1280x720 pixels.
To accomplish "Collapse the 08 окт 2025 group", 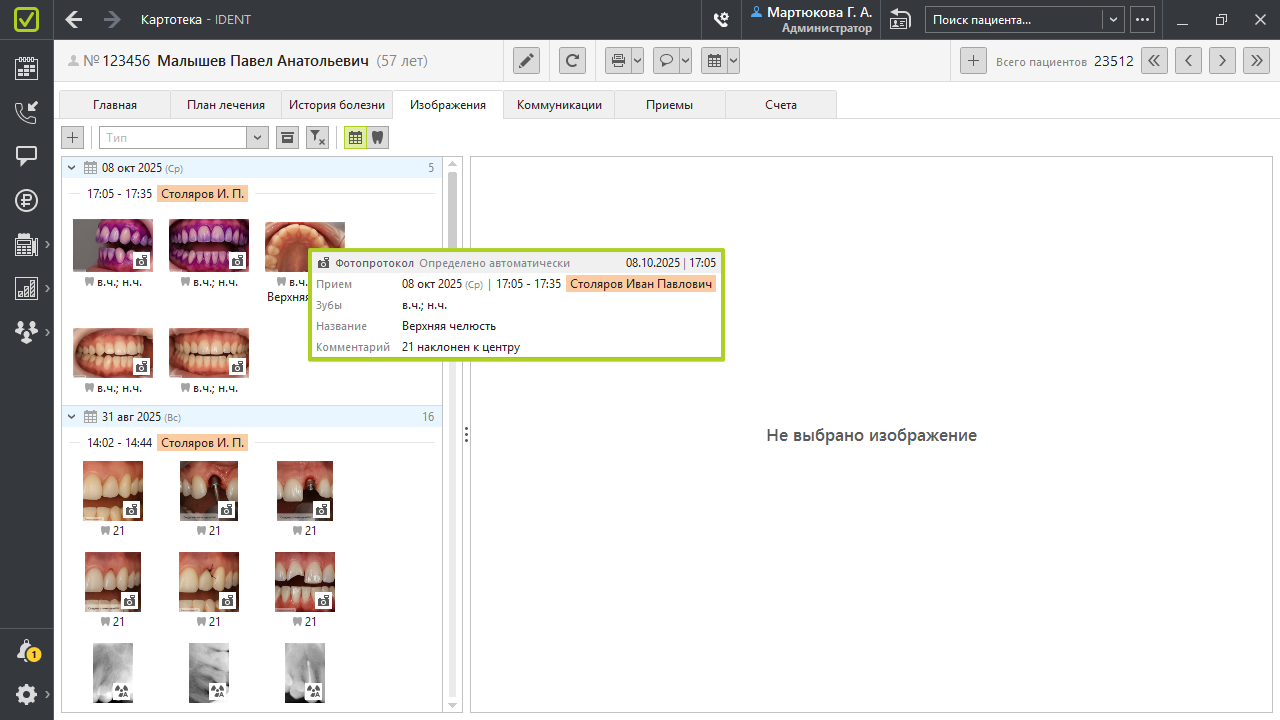I will pyautogui.click(x=71, y=168).
